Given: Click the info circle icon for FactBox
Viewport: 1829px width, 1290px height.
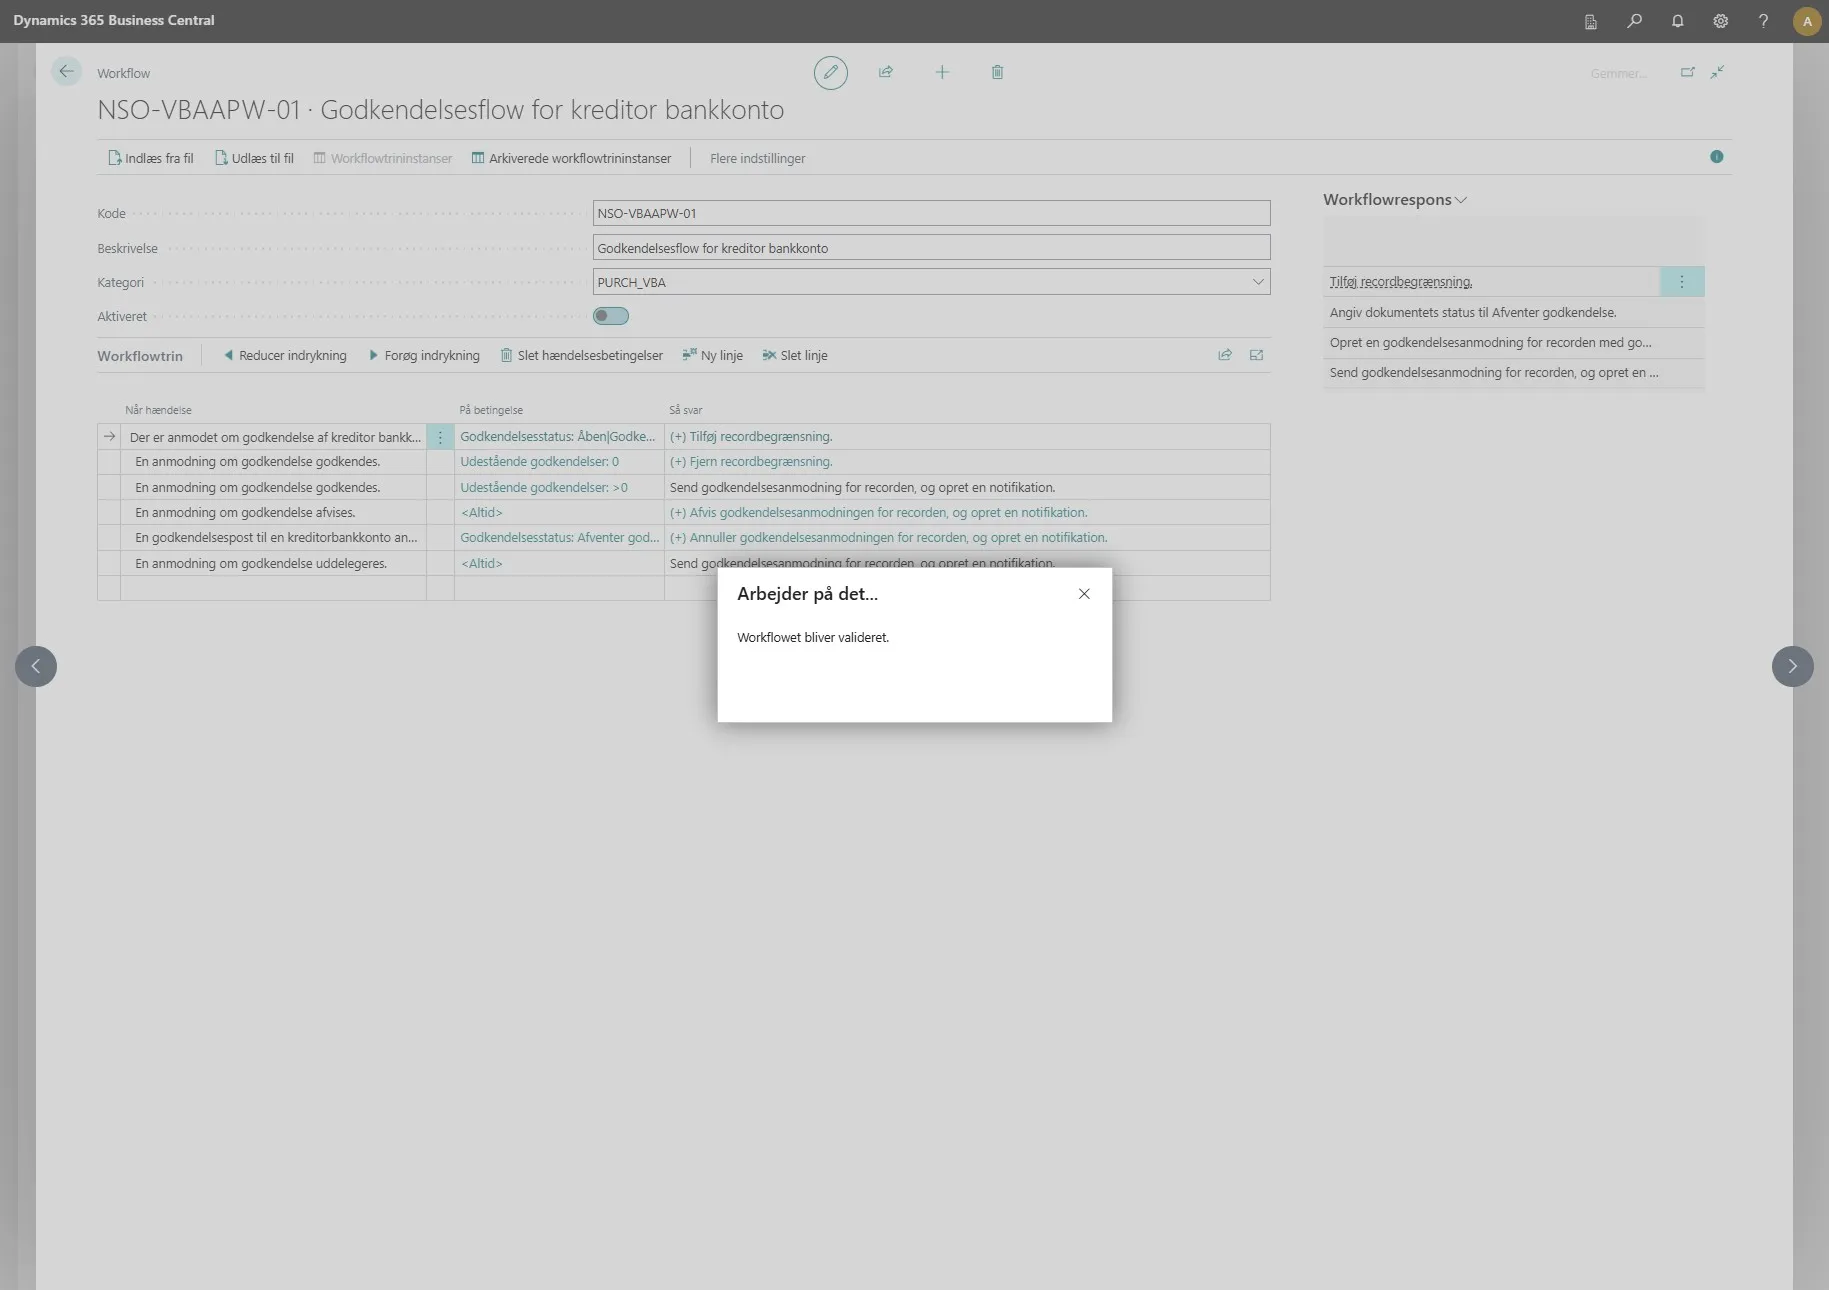Looking at the screenshot, I should [1717, 157].
